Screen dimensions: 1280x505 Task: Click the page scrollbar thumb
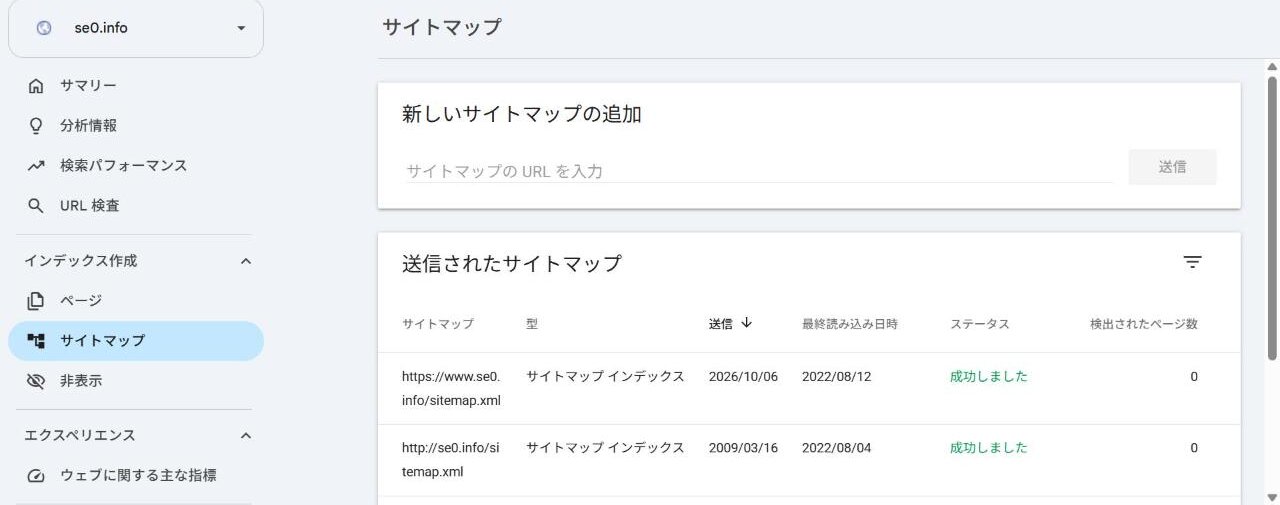coord(1272,220)
